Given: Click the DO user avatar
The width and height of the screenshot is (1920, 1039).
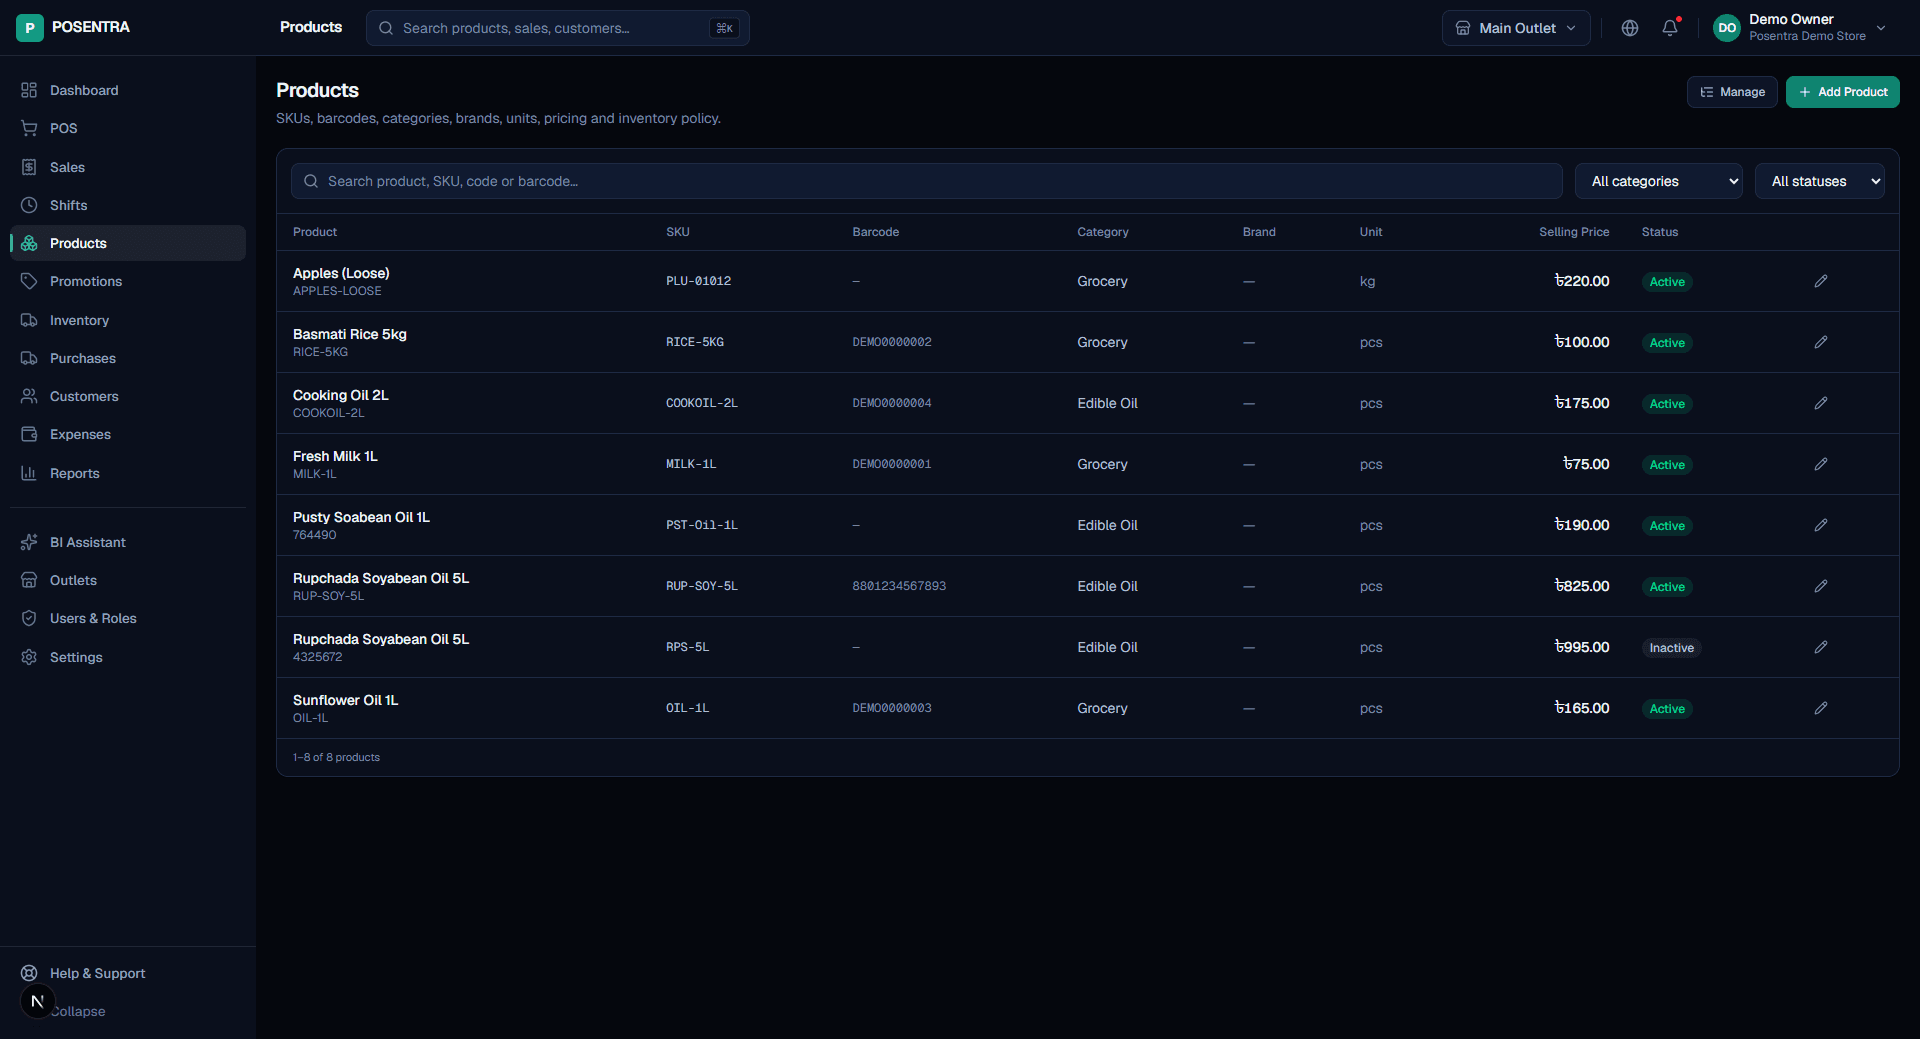Looking at the screenshot, I should pos(1727,28).
